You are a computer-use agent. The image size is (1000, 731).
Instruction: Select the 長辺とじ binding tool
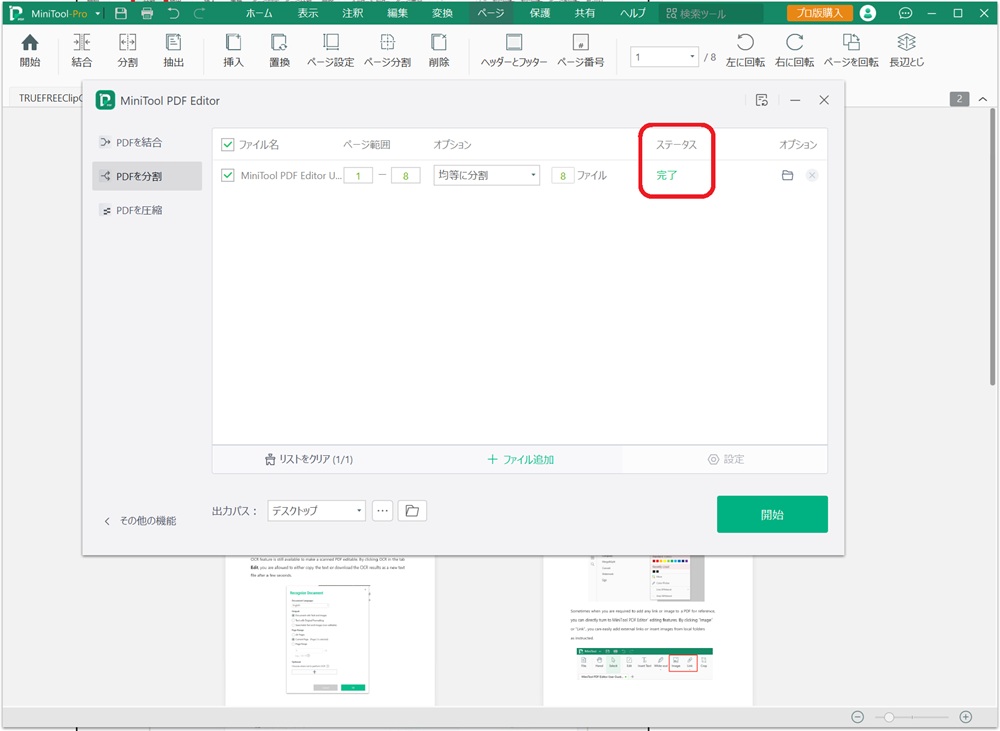click(x=907, y=50)
